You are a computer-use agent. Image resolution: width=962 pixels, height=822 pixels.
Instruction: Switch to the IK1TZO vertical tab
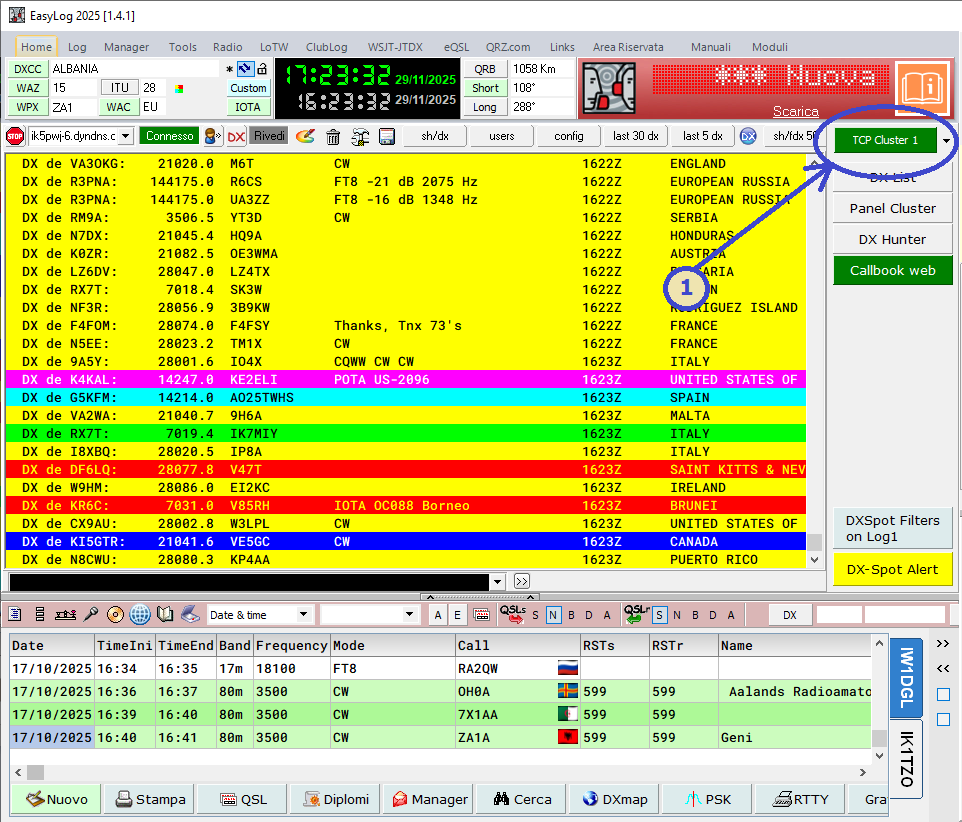(907, 760)
